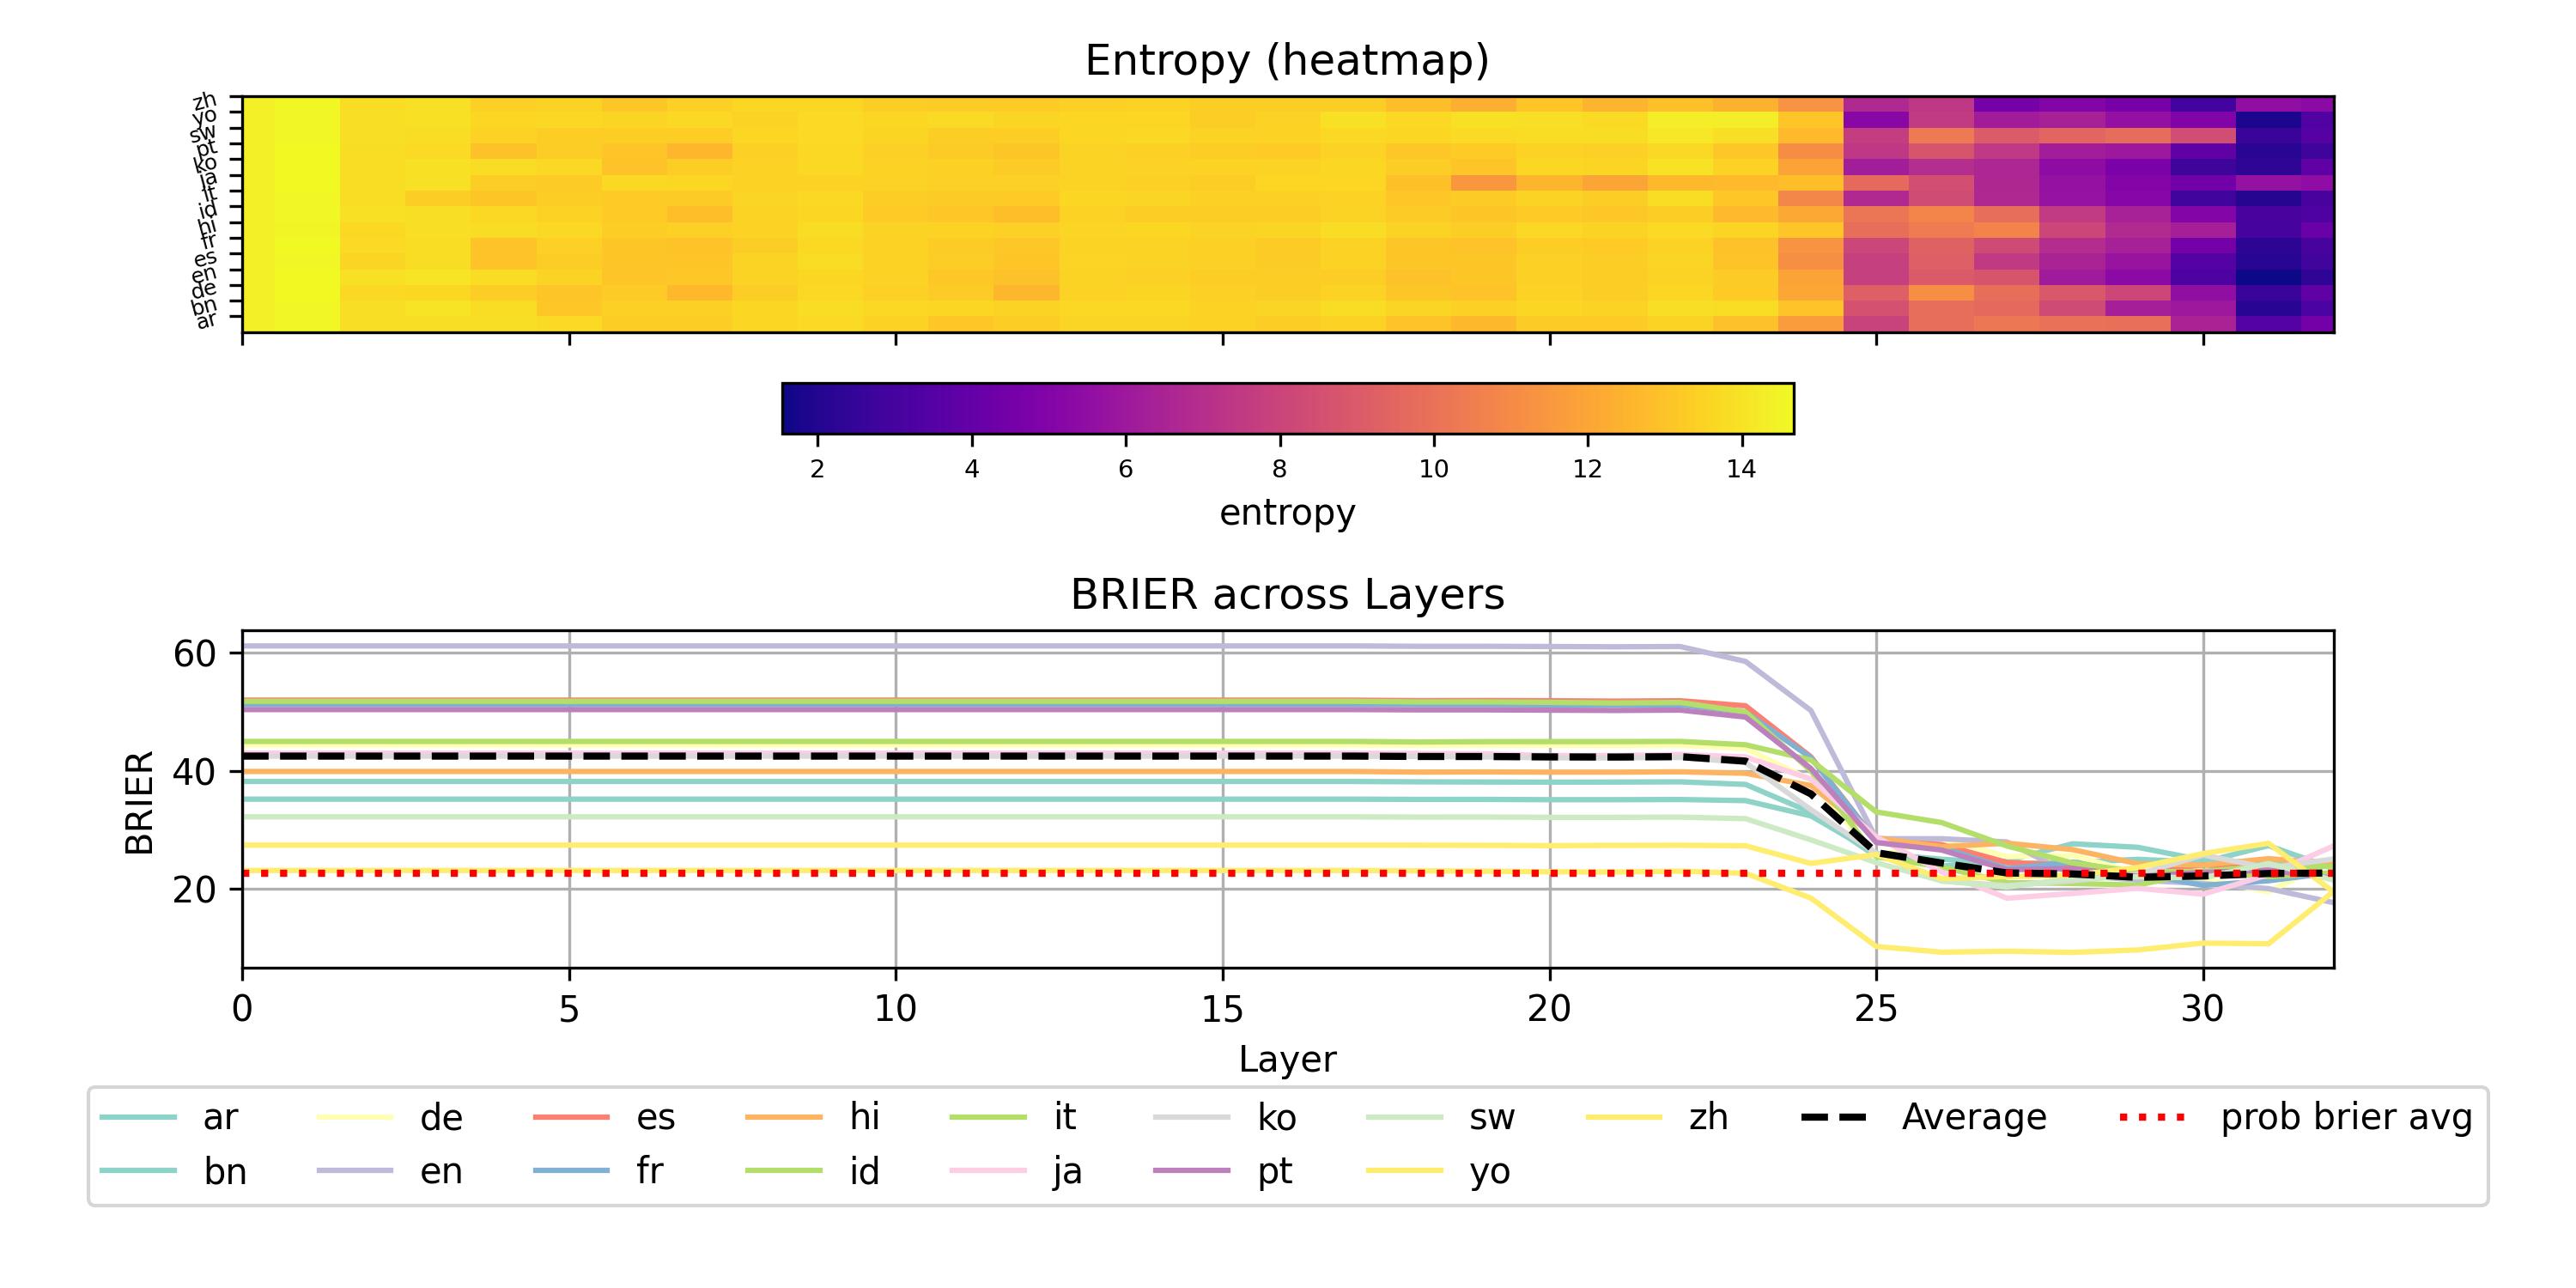Click the dashed Average legend marker
The height and width of the screenshot is (1288, 2576).
coord(1833,1117)
